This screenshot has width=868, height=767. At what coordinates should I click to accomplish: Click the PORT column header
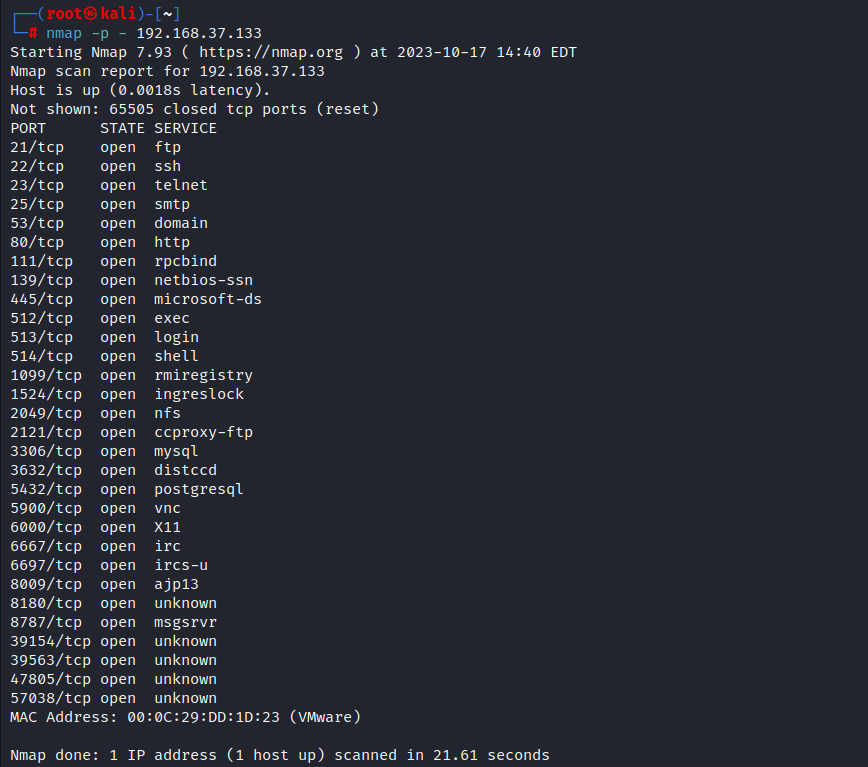(28, 128)
